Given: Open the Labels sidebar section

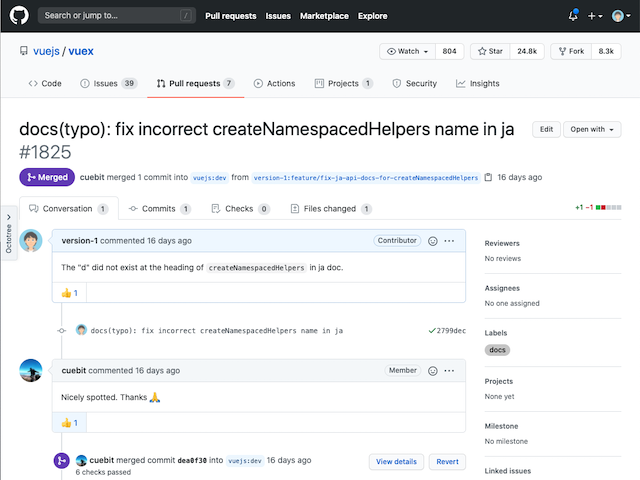Looking at the screenshot, I should point(496,333).
